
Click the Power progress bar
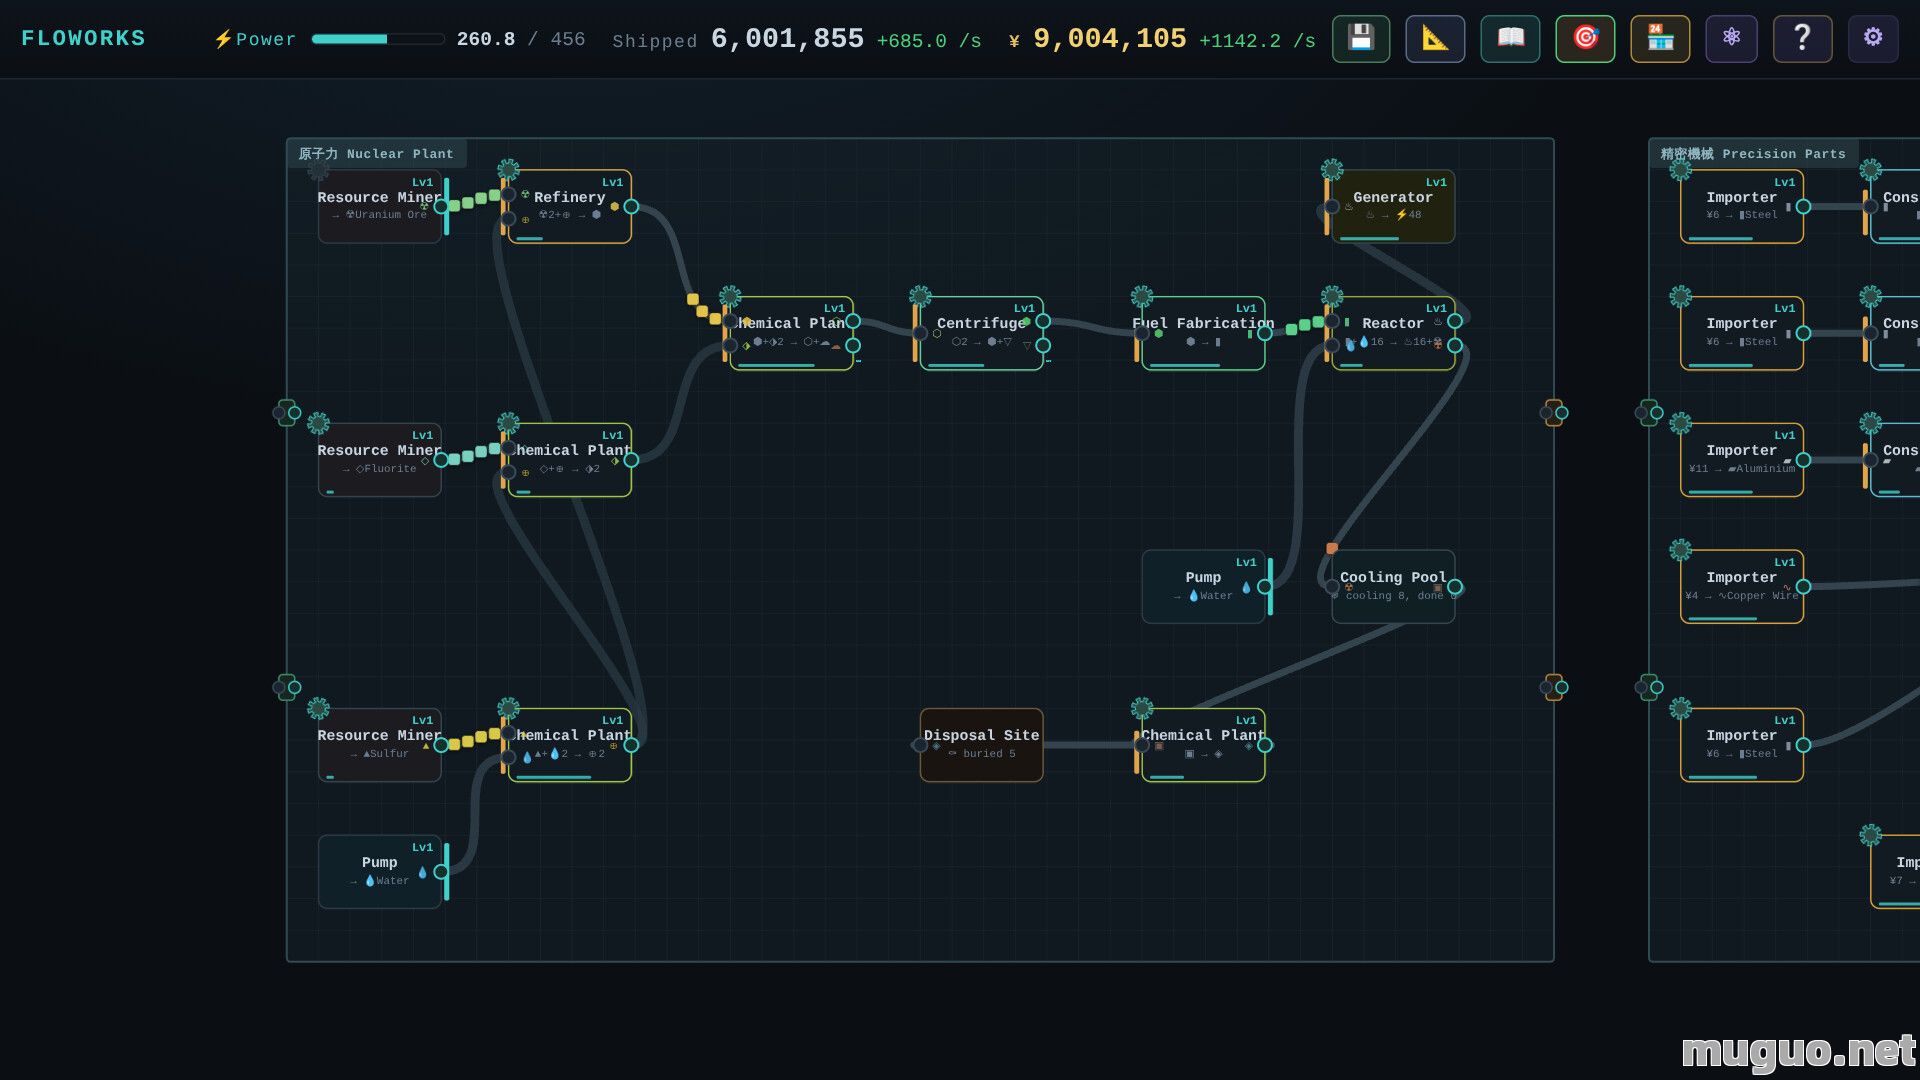coord(378,39)
